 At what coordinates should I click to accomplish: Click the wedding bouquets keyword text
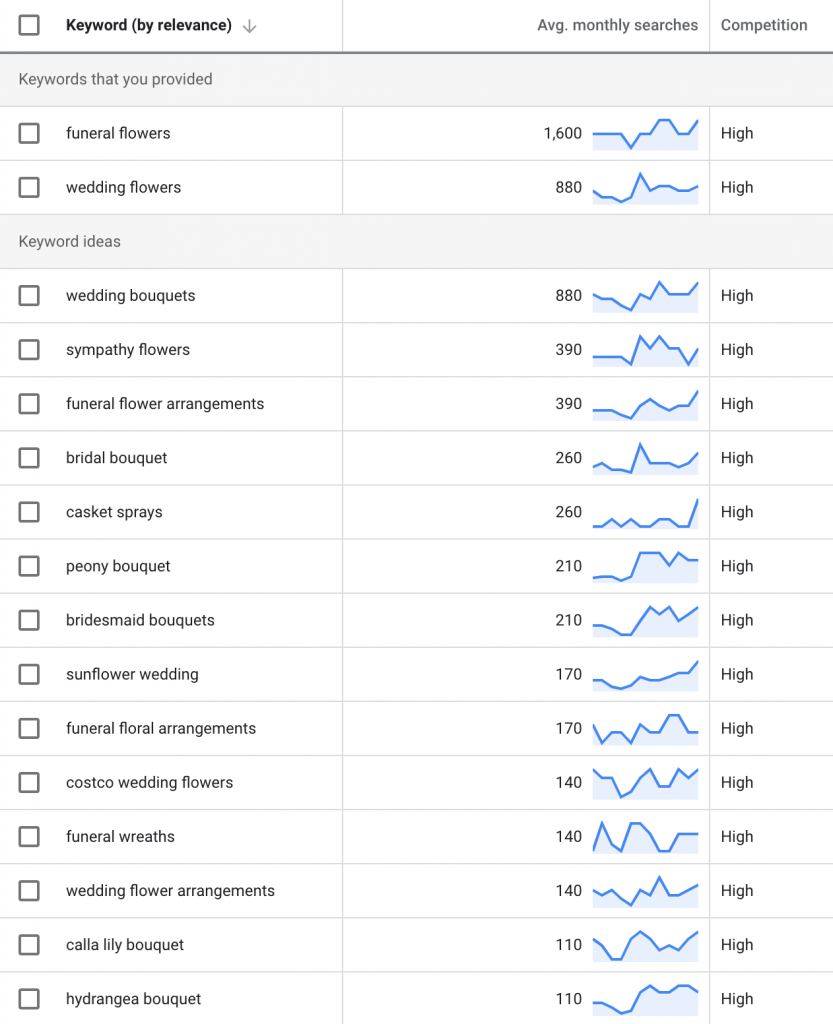pos(131,295)
